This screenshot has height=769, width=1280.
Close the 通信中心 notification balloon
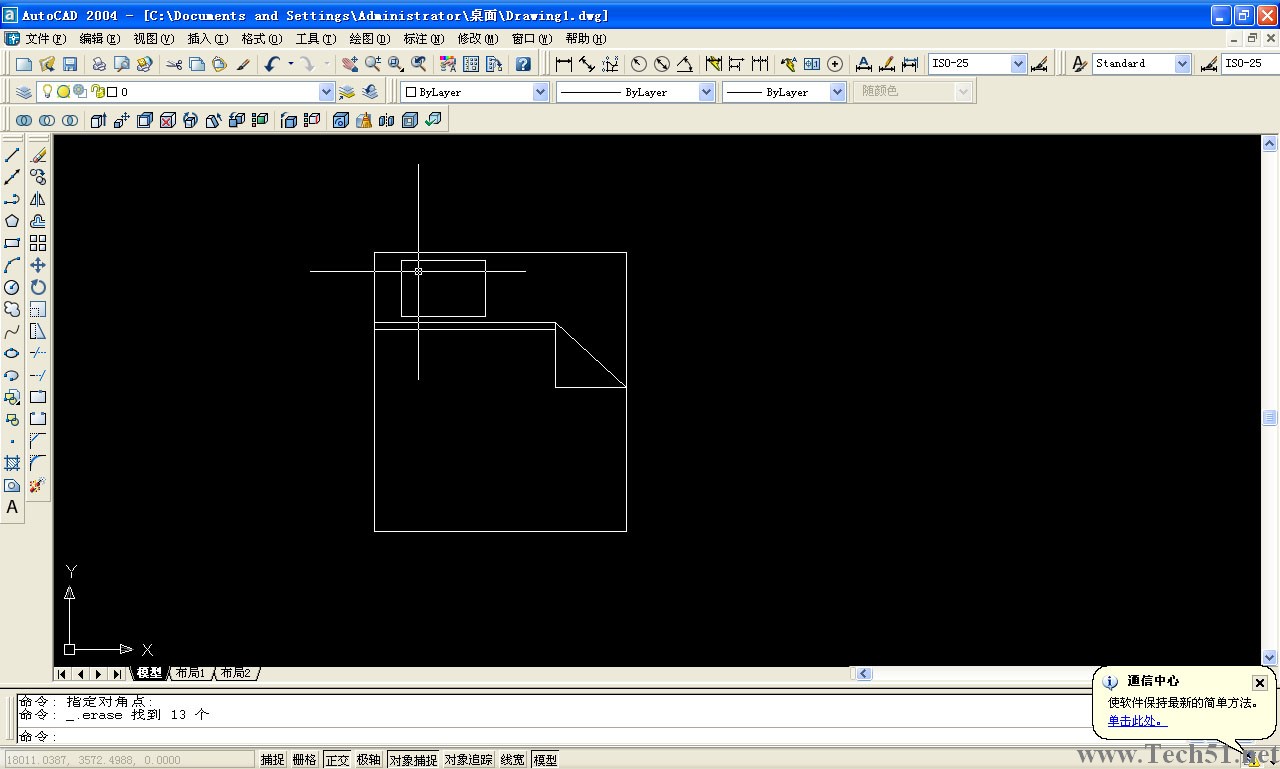point(1260,683)
